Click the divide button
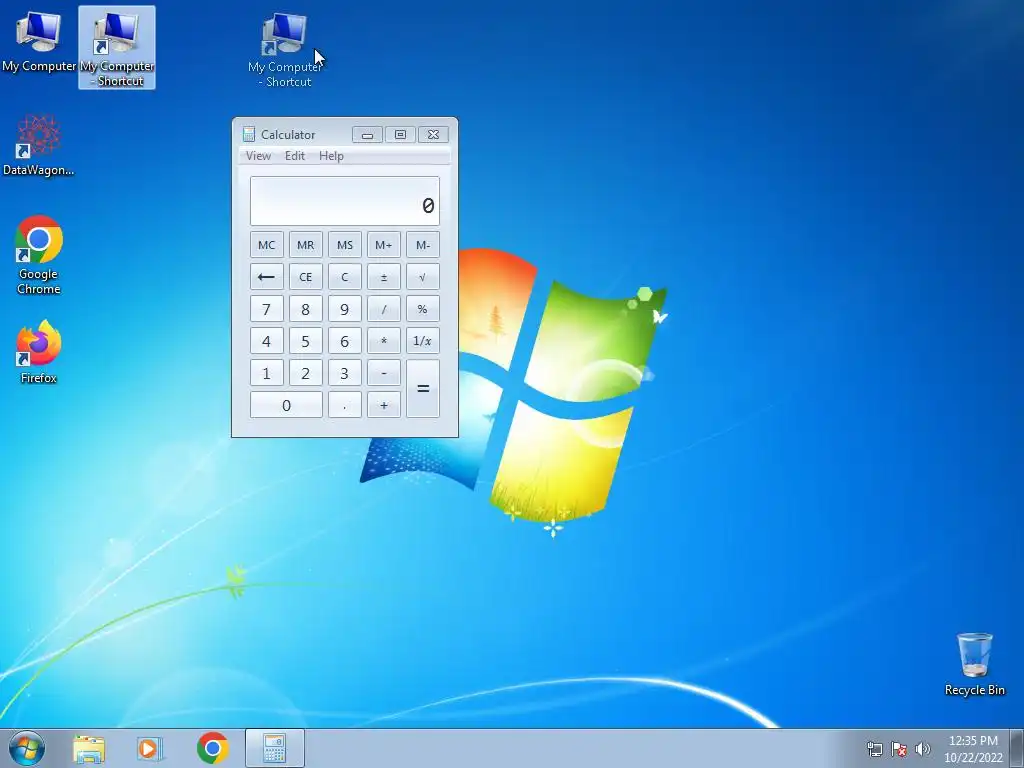 point(384,309)
